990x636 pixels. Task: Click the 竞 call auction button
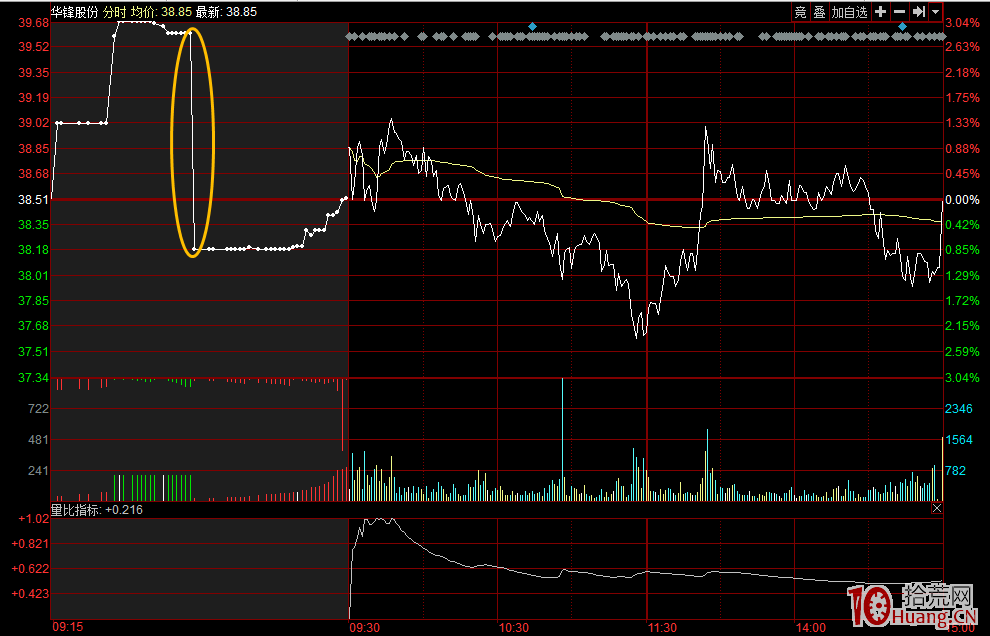(800, 12)
